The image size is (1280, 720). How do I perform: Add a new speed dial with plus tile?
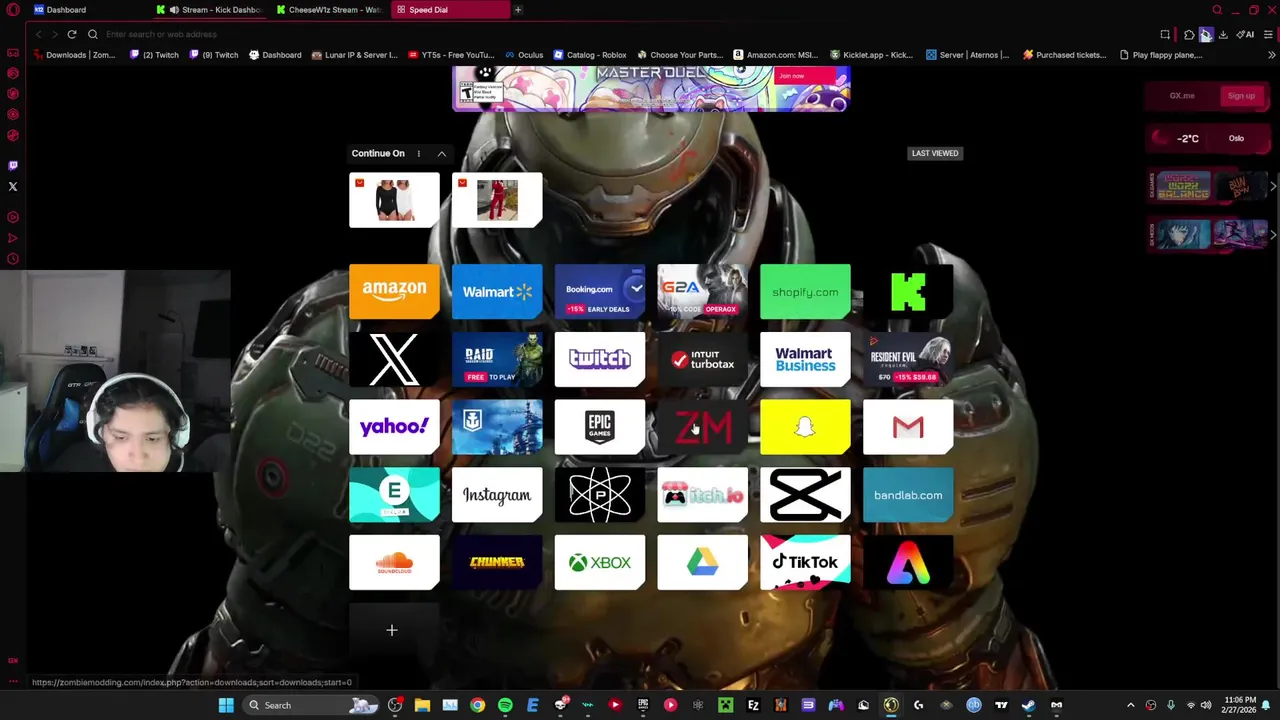point(392,630)
